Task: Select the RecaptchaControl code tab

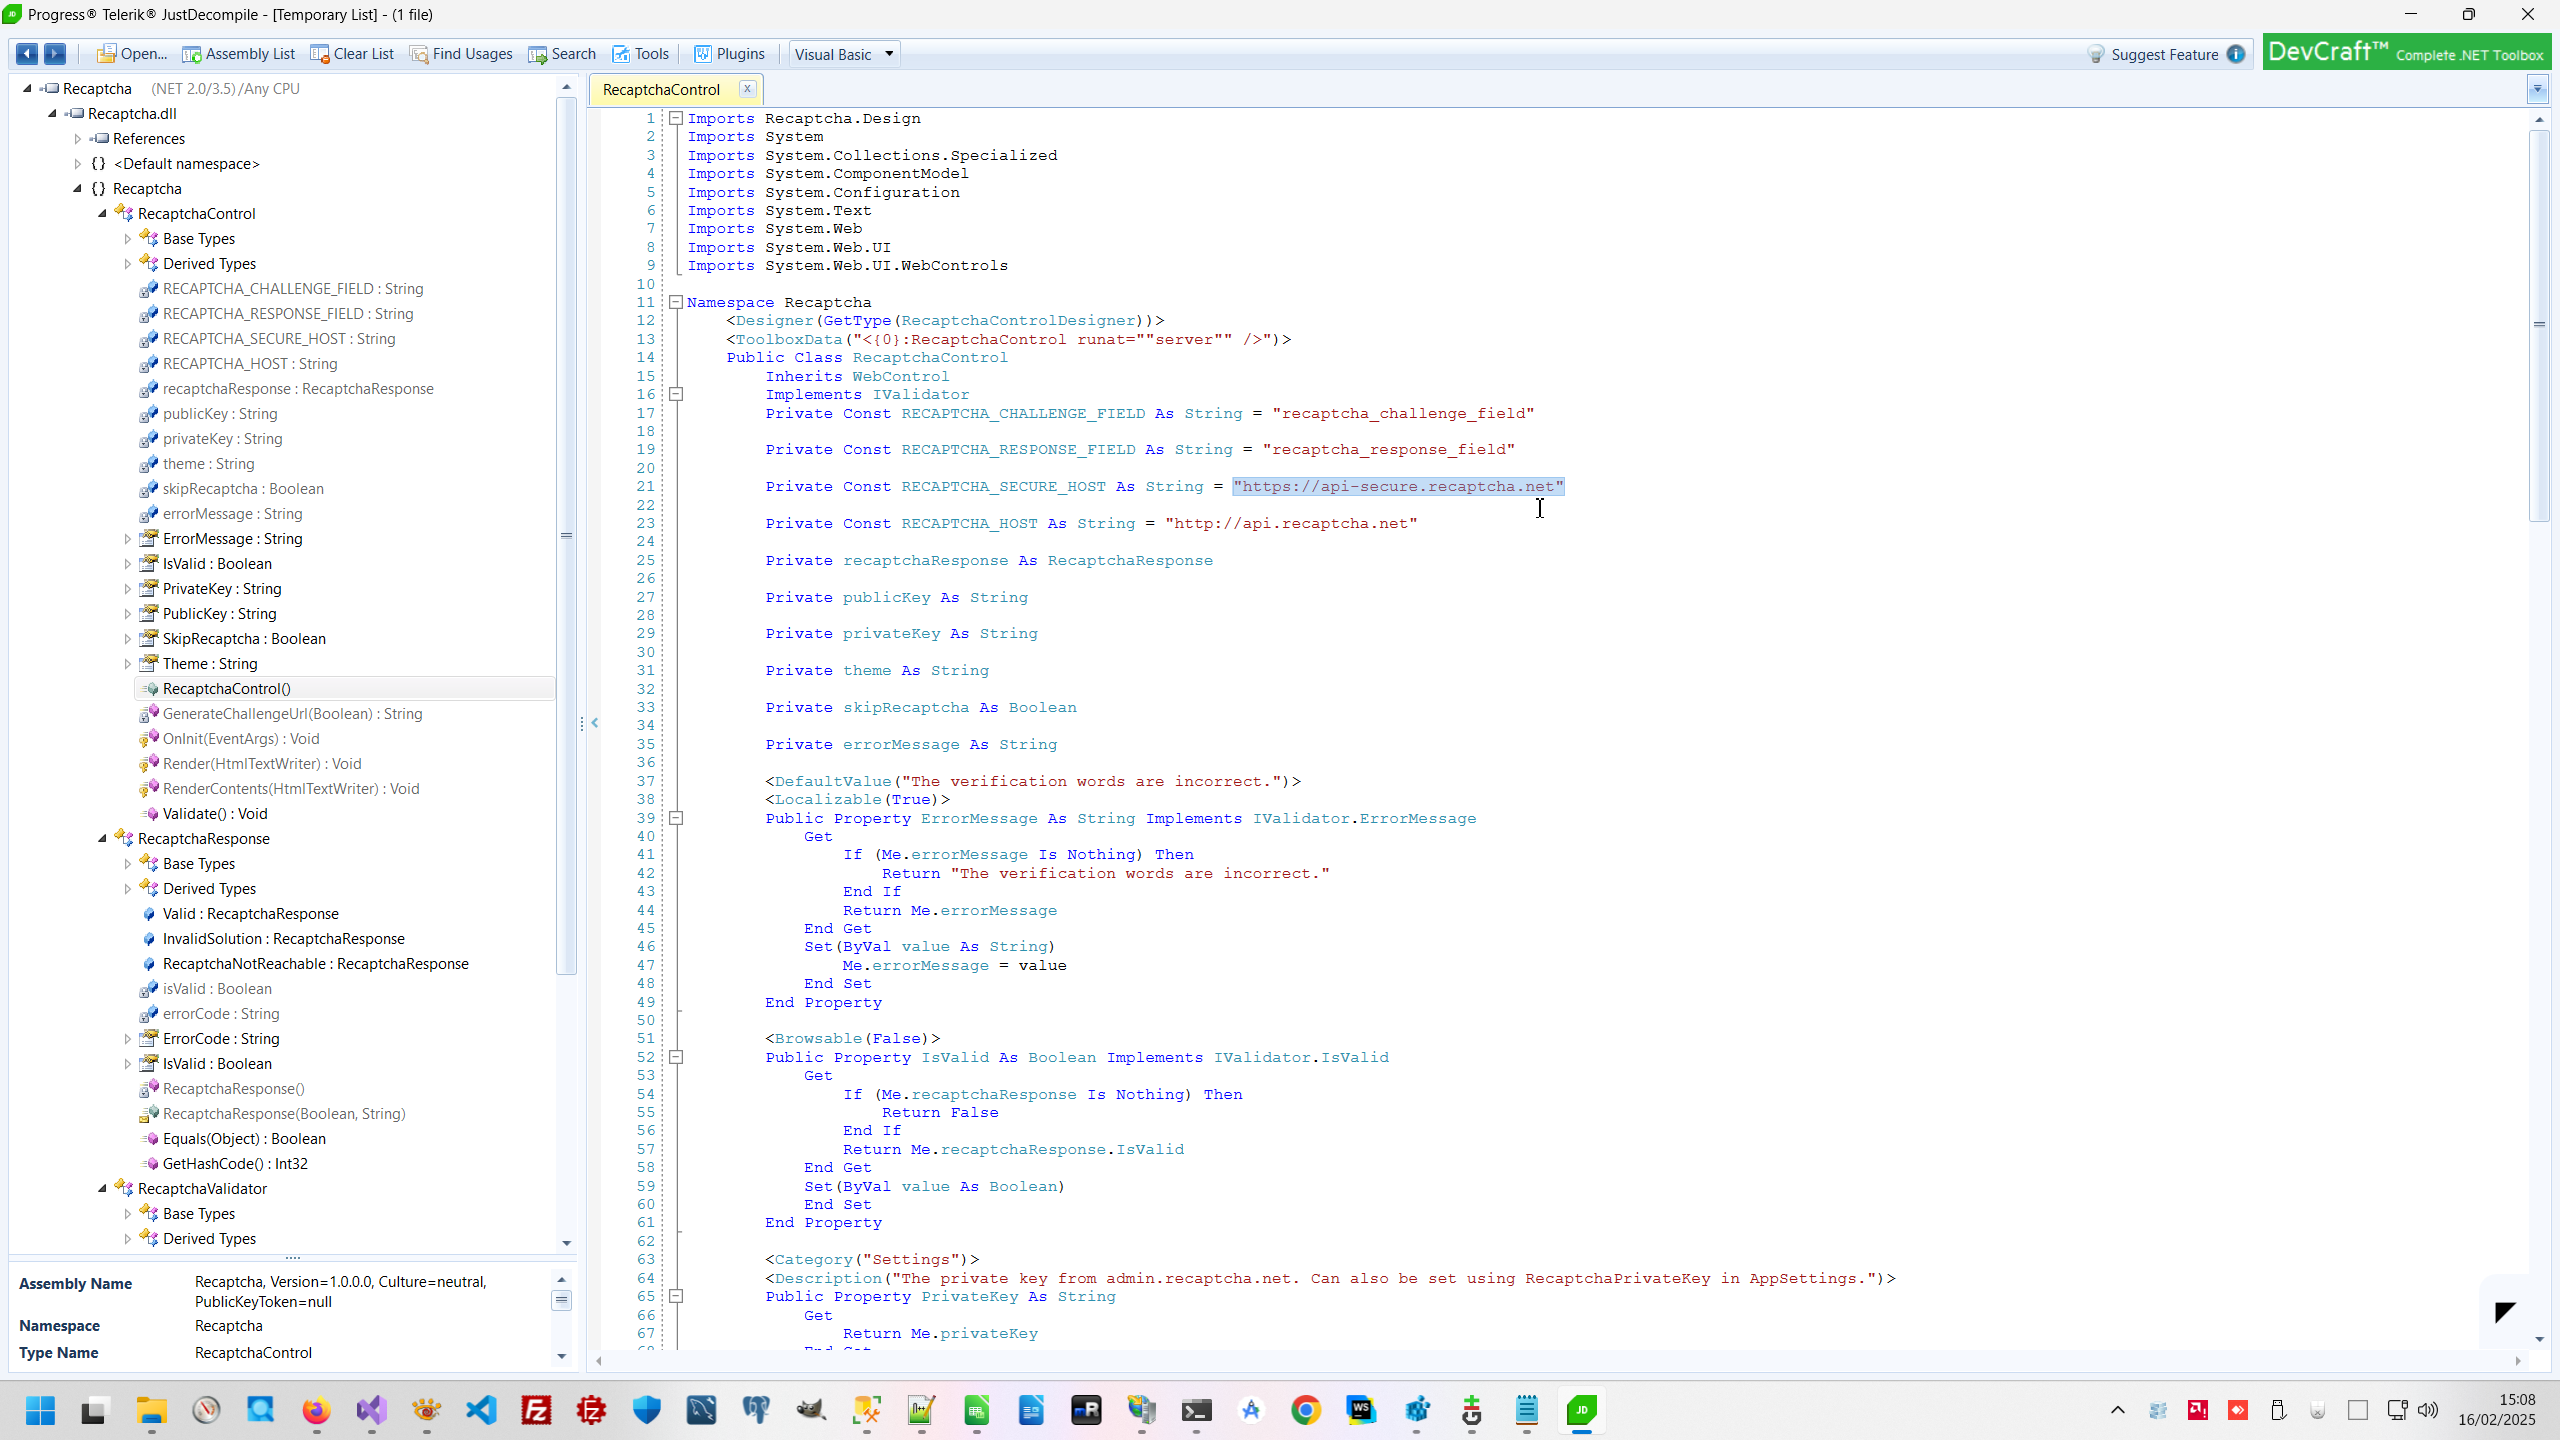Action: point(661,90)
